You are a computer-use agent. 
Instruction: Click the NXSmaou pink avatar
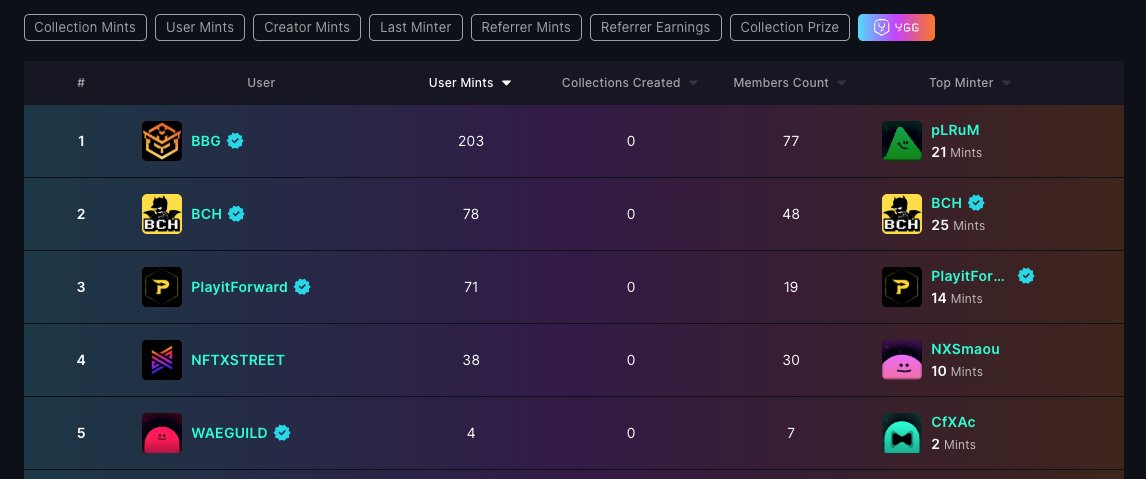coord(902,361)
